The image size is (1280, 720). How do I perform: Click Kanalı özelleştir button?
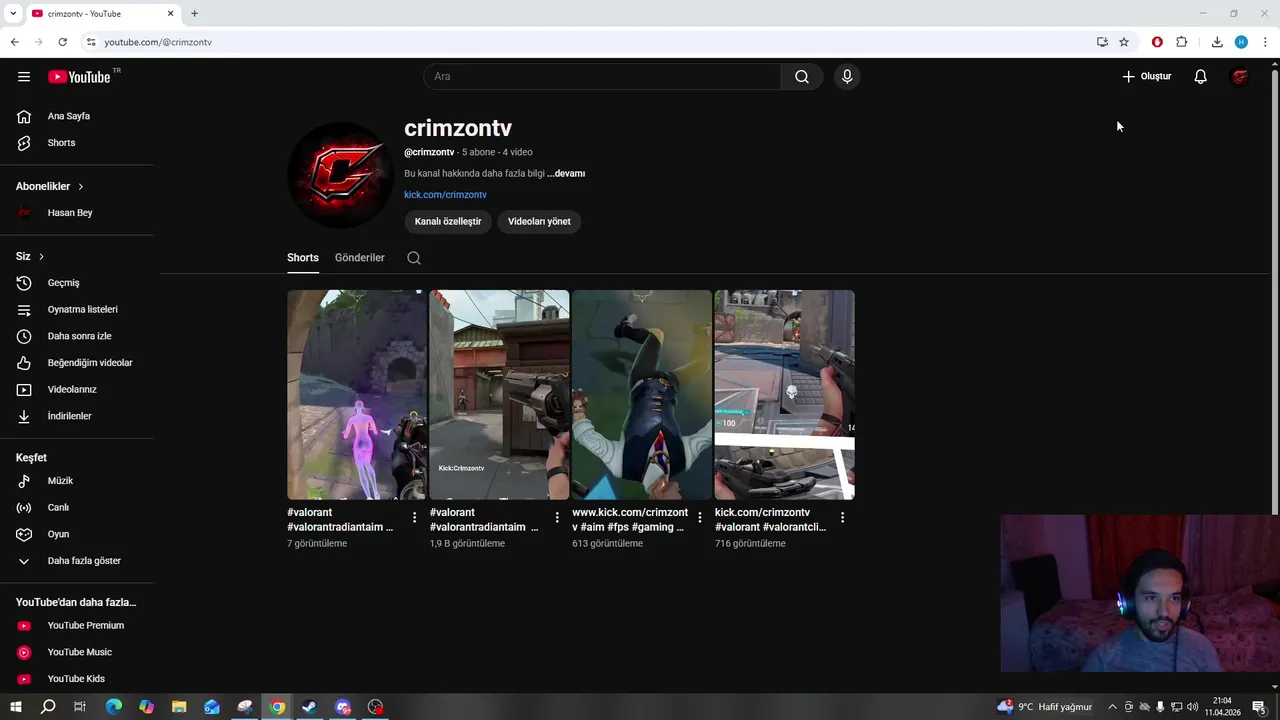(448, 222)
